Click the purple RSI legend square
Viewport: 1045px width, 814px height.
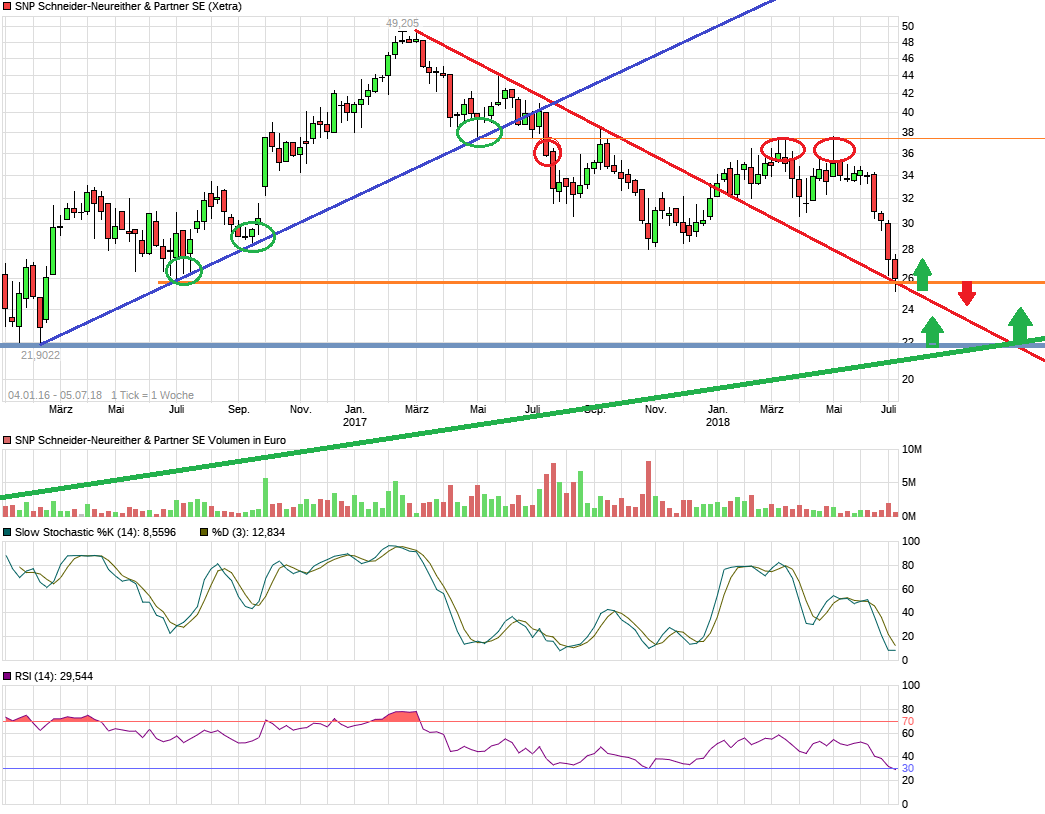7,677
